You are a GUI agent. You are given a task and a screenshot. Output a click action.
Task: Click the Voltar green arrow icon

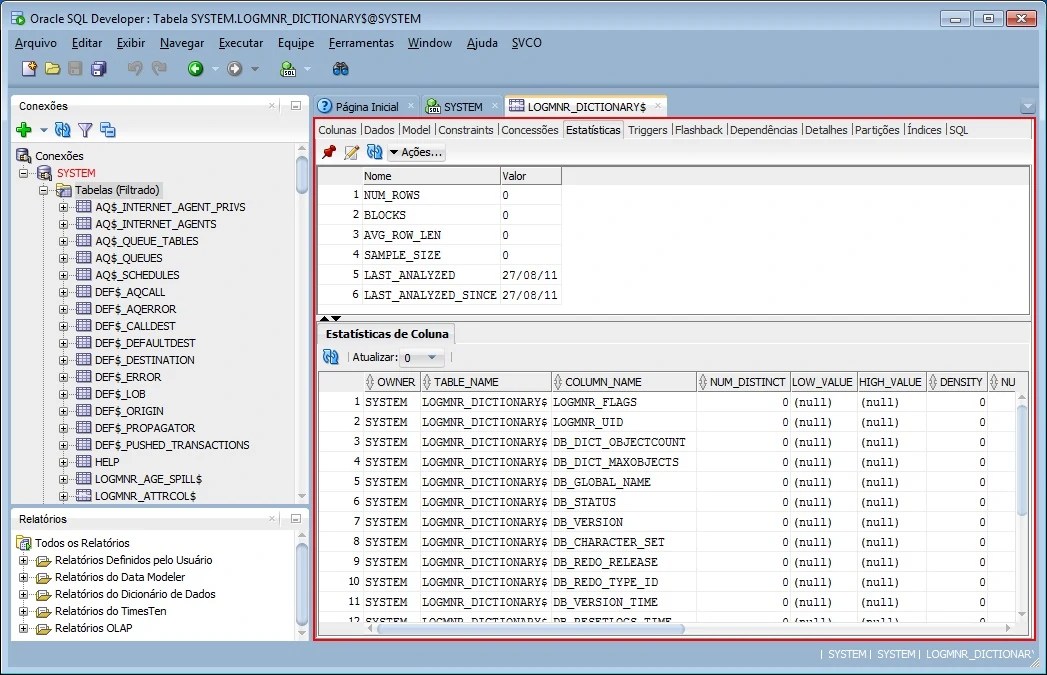[x=195, y=68]
